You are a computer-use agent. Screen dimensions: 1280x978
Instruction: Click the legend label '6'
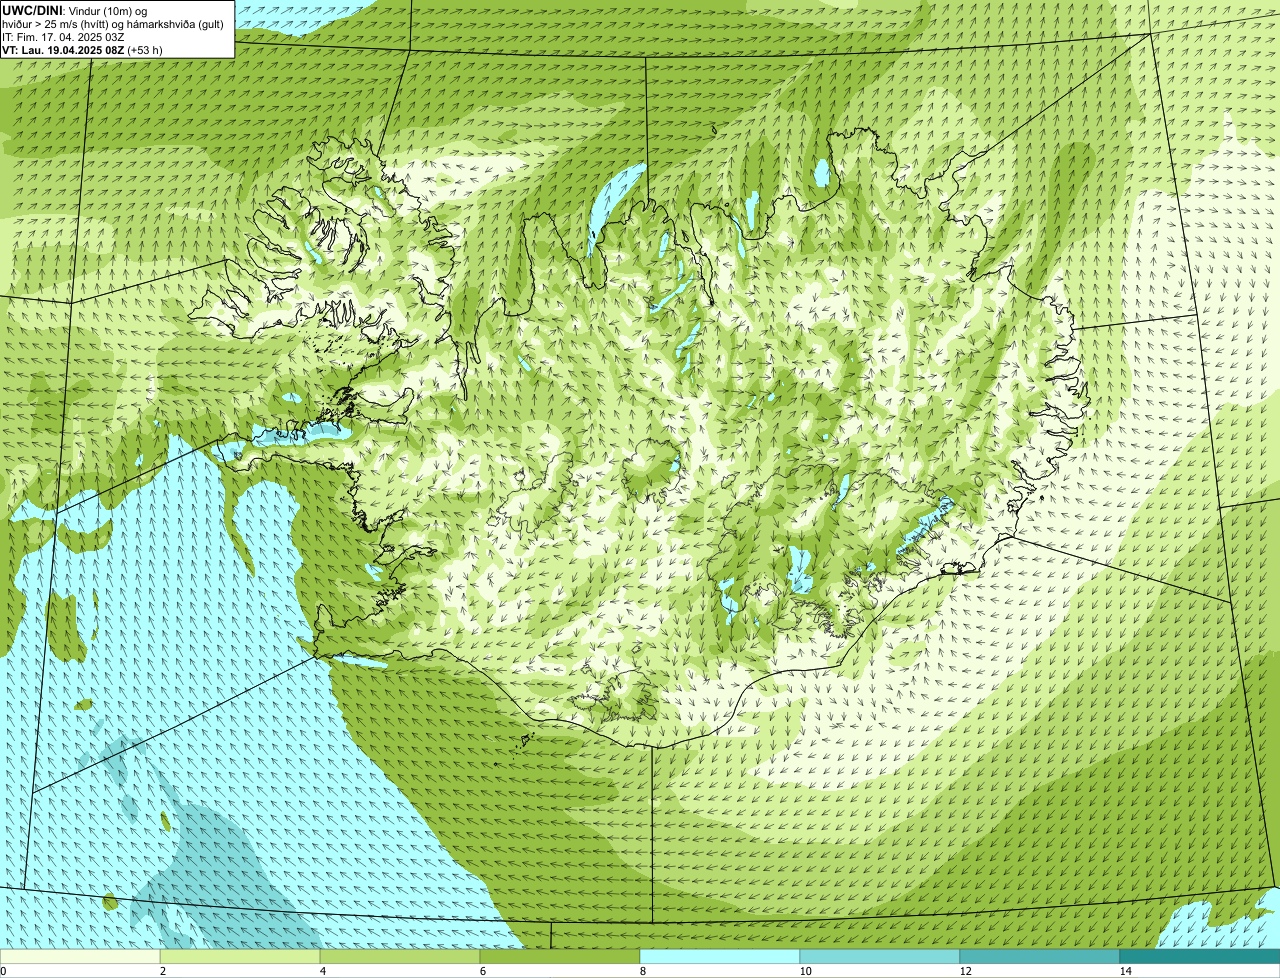coord(482,971)
